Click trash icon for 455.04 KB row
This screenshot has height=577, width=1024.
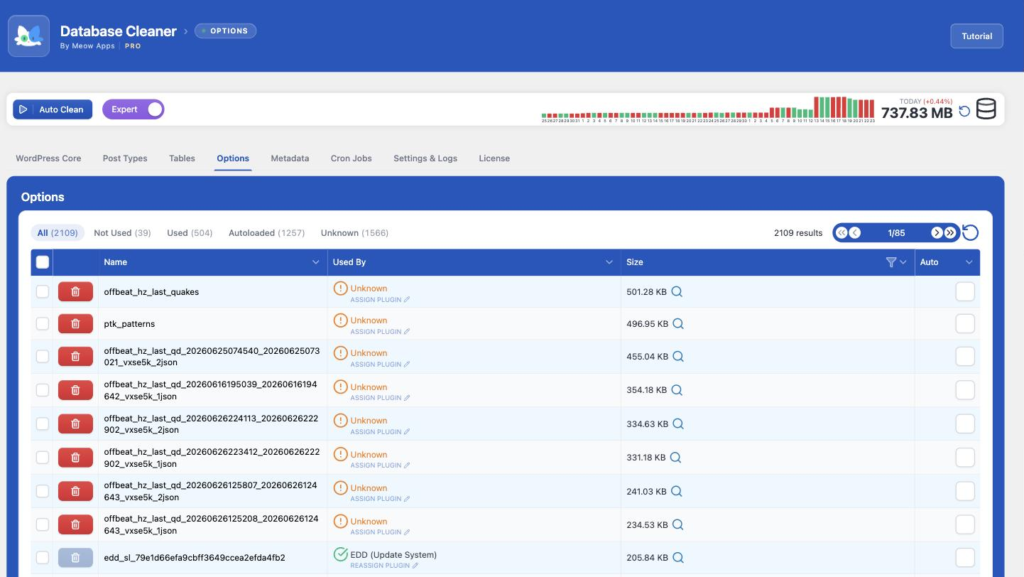(75, 356)
